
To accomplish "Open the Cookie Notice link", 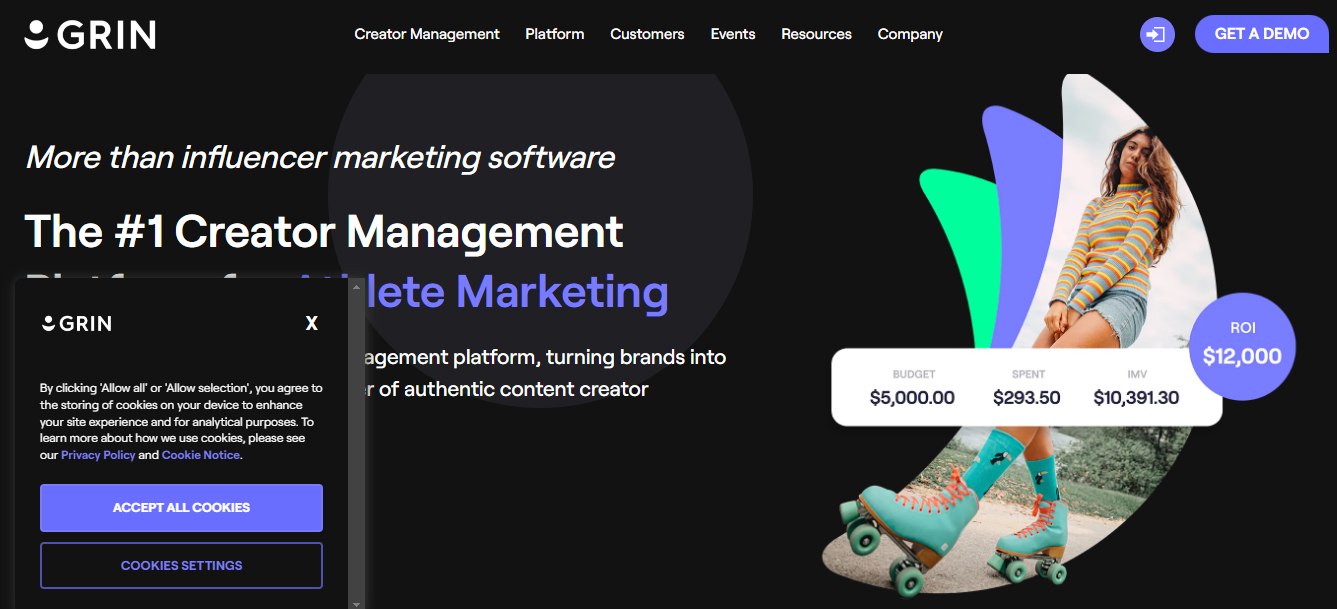I will point(201,455).
